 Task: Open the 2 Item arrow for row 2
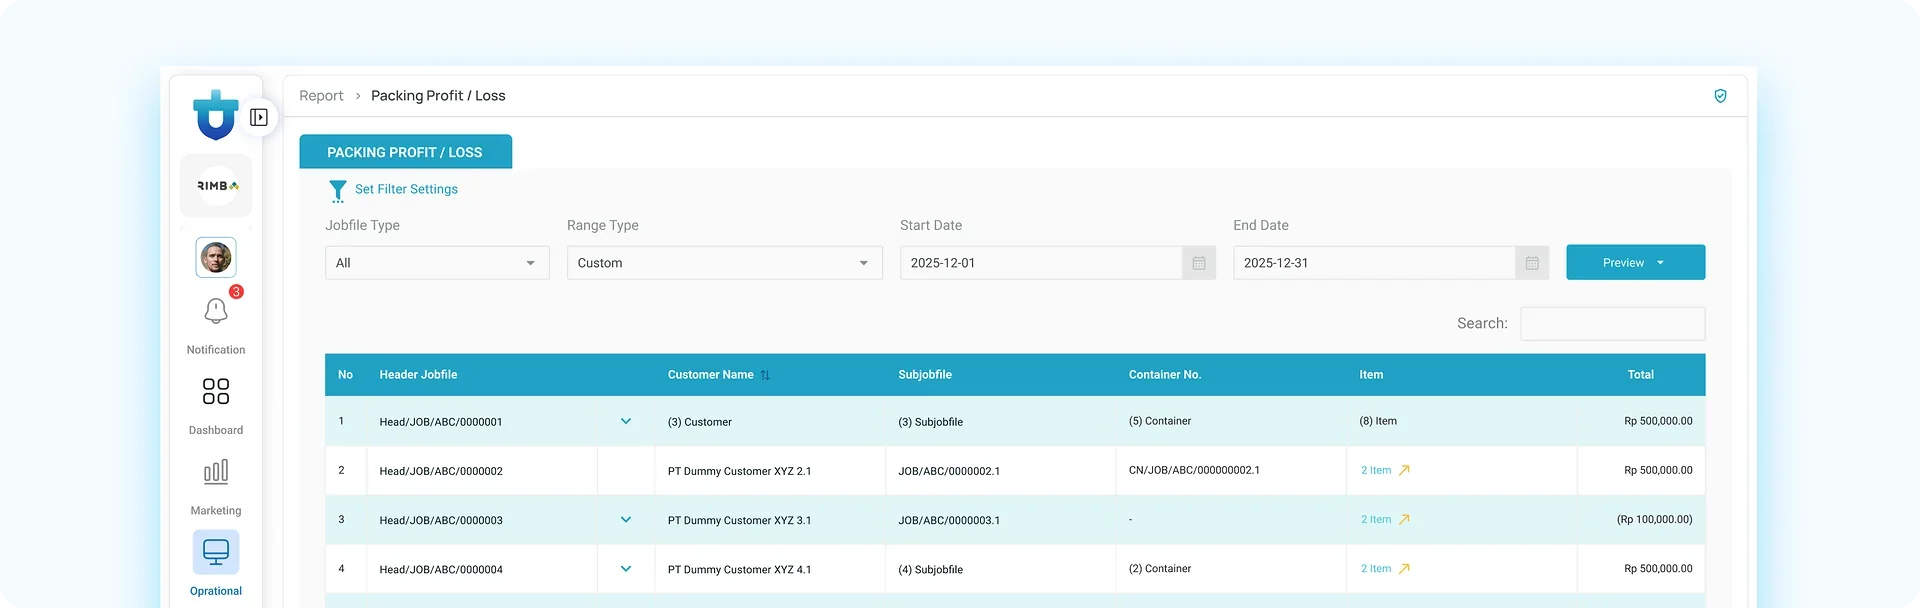1404,470
